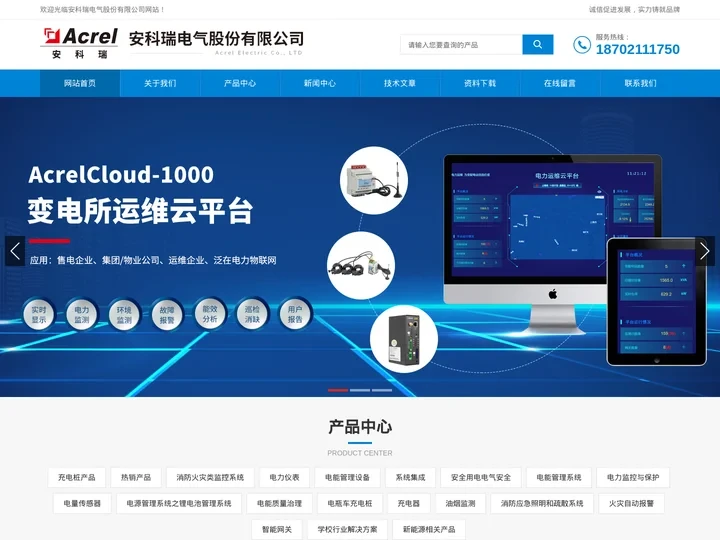Open 新闻中心 navigation item
720x540 pixels.
(320, 84)
